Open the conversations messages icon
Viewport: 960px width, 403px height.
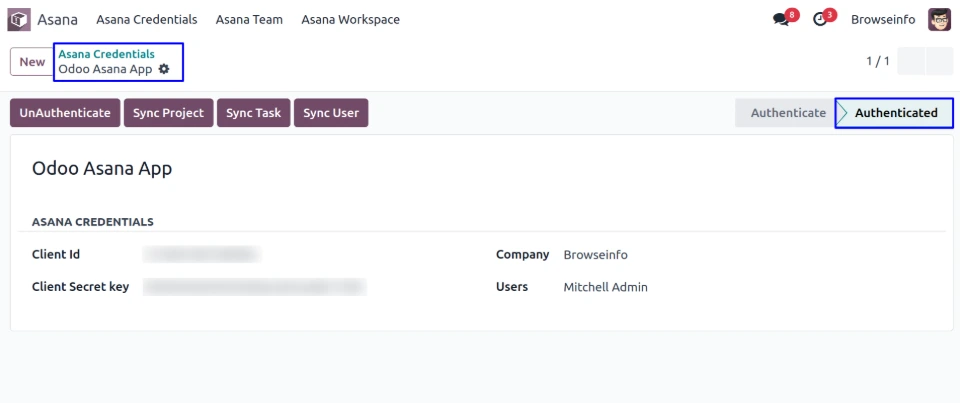781,20
